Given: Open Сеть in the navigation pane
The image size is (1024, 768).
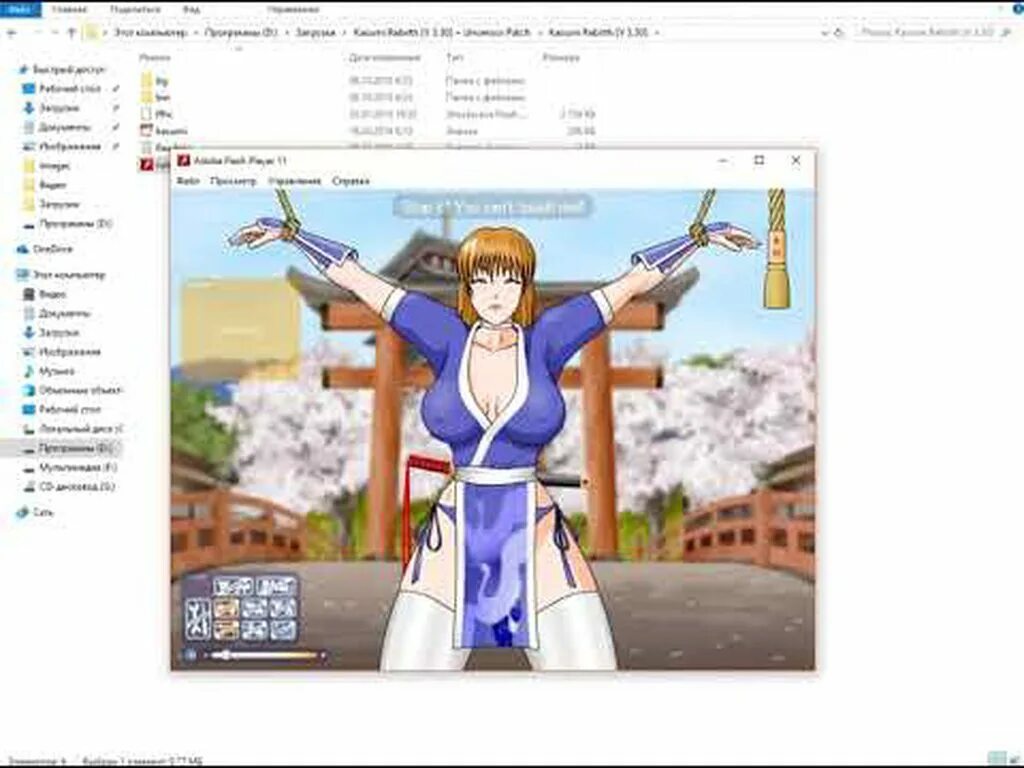Looking at the screenshot, I should (x=43, y=512).
